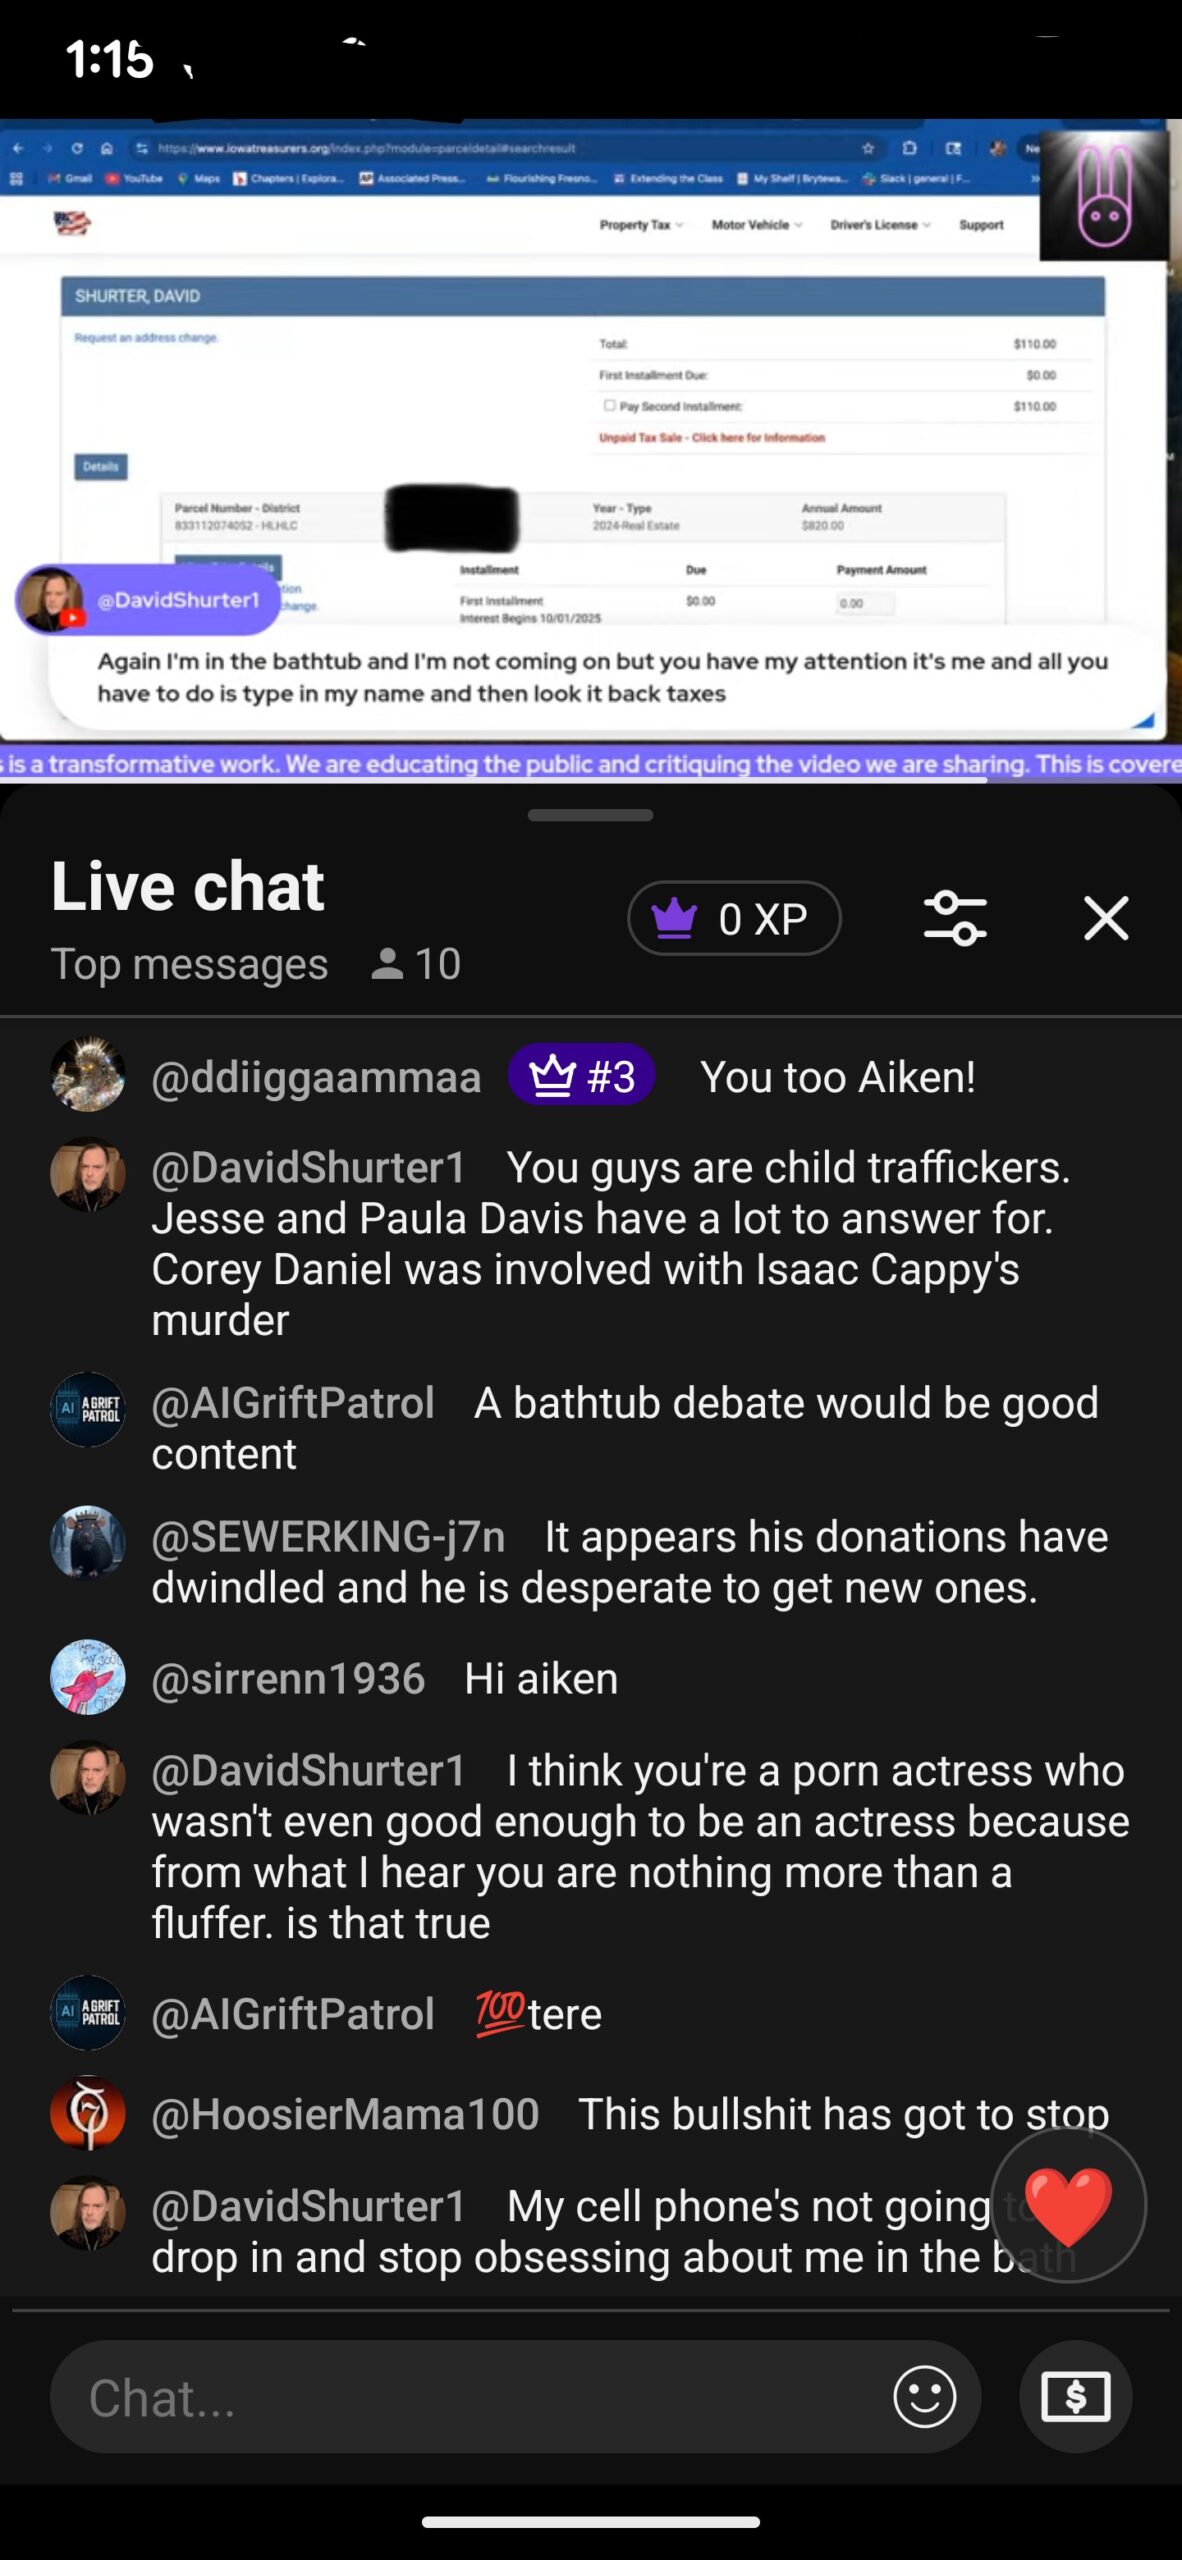This screenshot has height=2560, width=1182.
Task: Expand the Motor Vehicle menu
Action: 756,225
